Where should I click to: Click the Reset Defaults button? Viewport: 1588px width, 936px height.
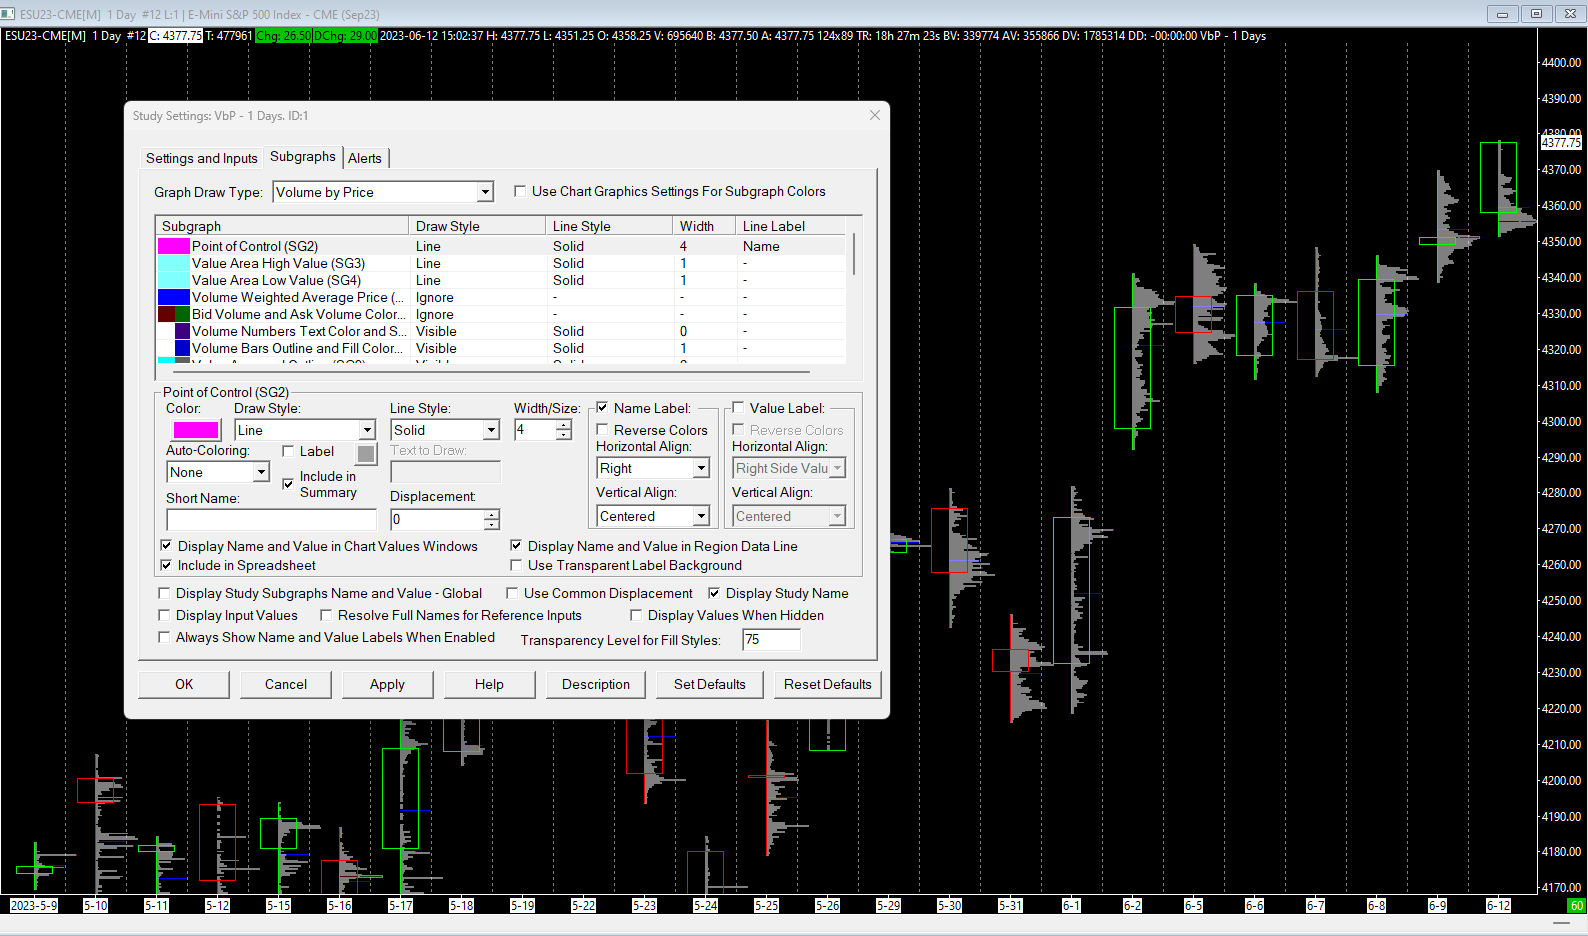click(x=827, y=684)
